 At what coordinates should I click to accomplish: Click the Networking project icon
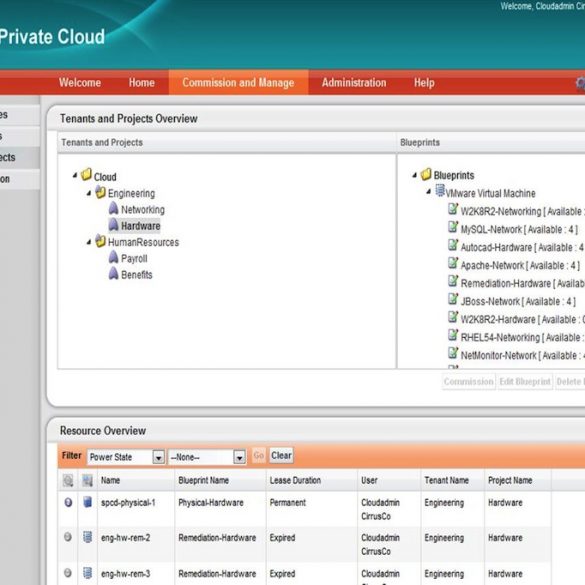(113, 208)
